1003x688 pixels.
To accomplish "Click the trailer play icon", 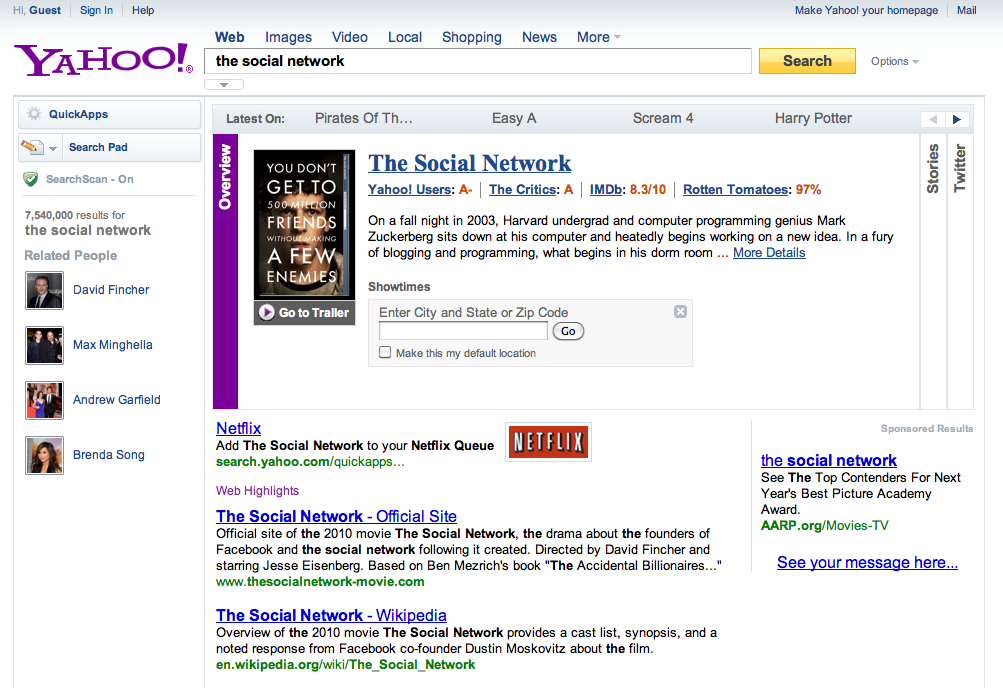I will [267, 312].
